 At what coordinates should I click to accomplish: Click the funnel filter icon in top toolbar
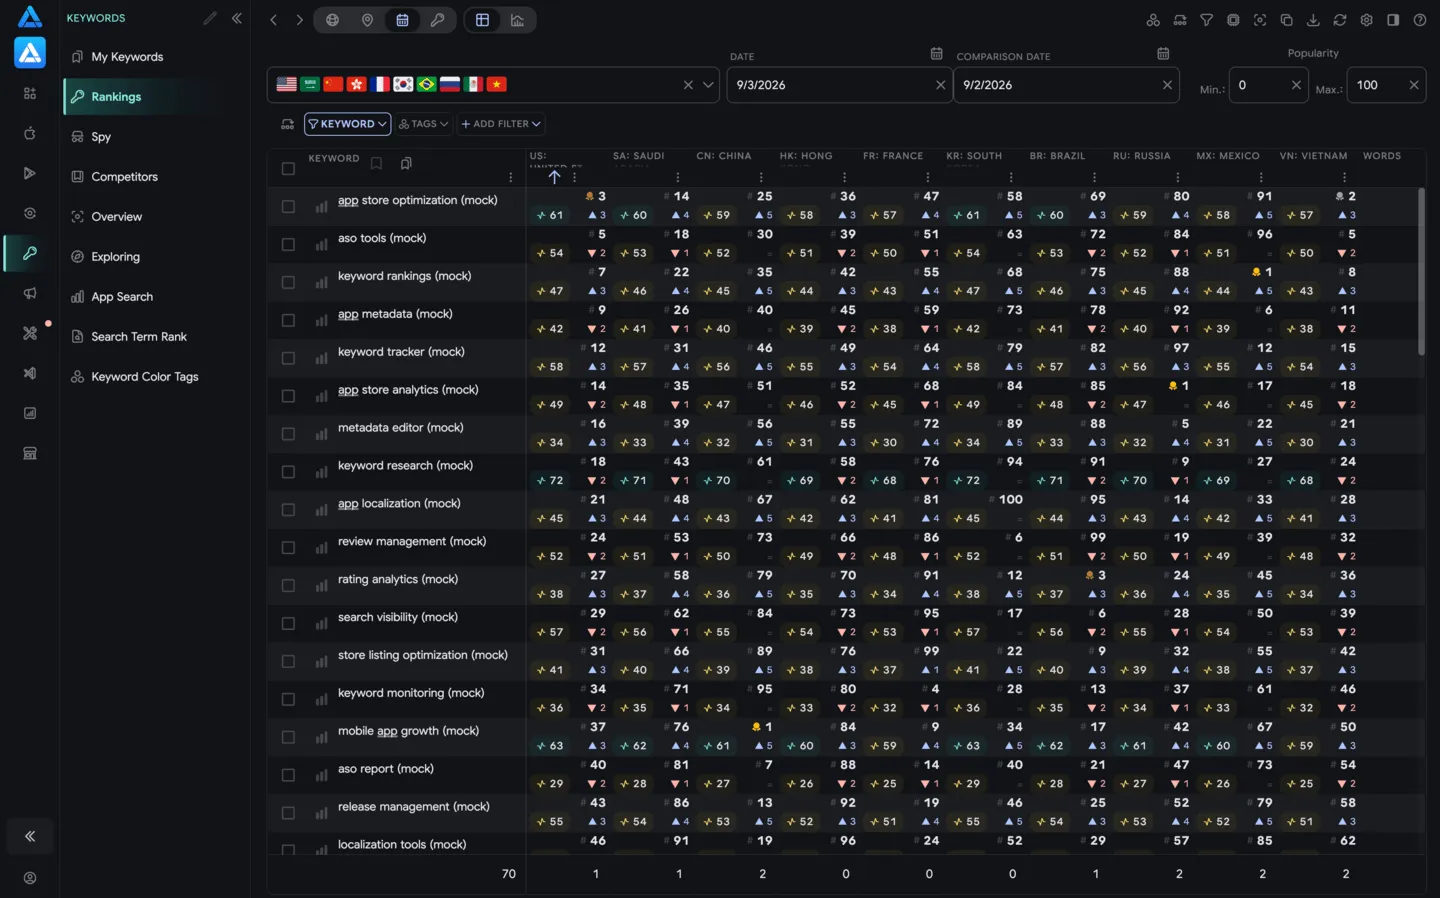pos(1206,20)
